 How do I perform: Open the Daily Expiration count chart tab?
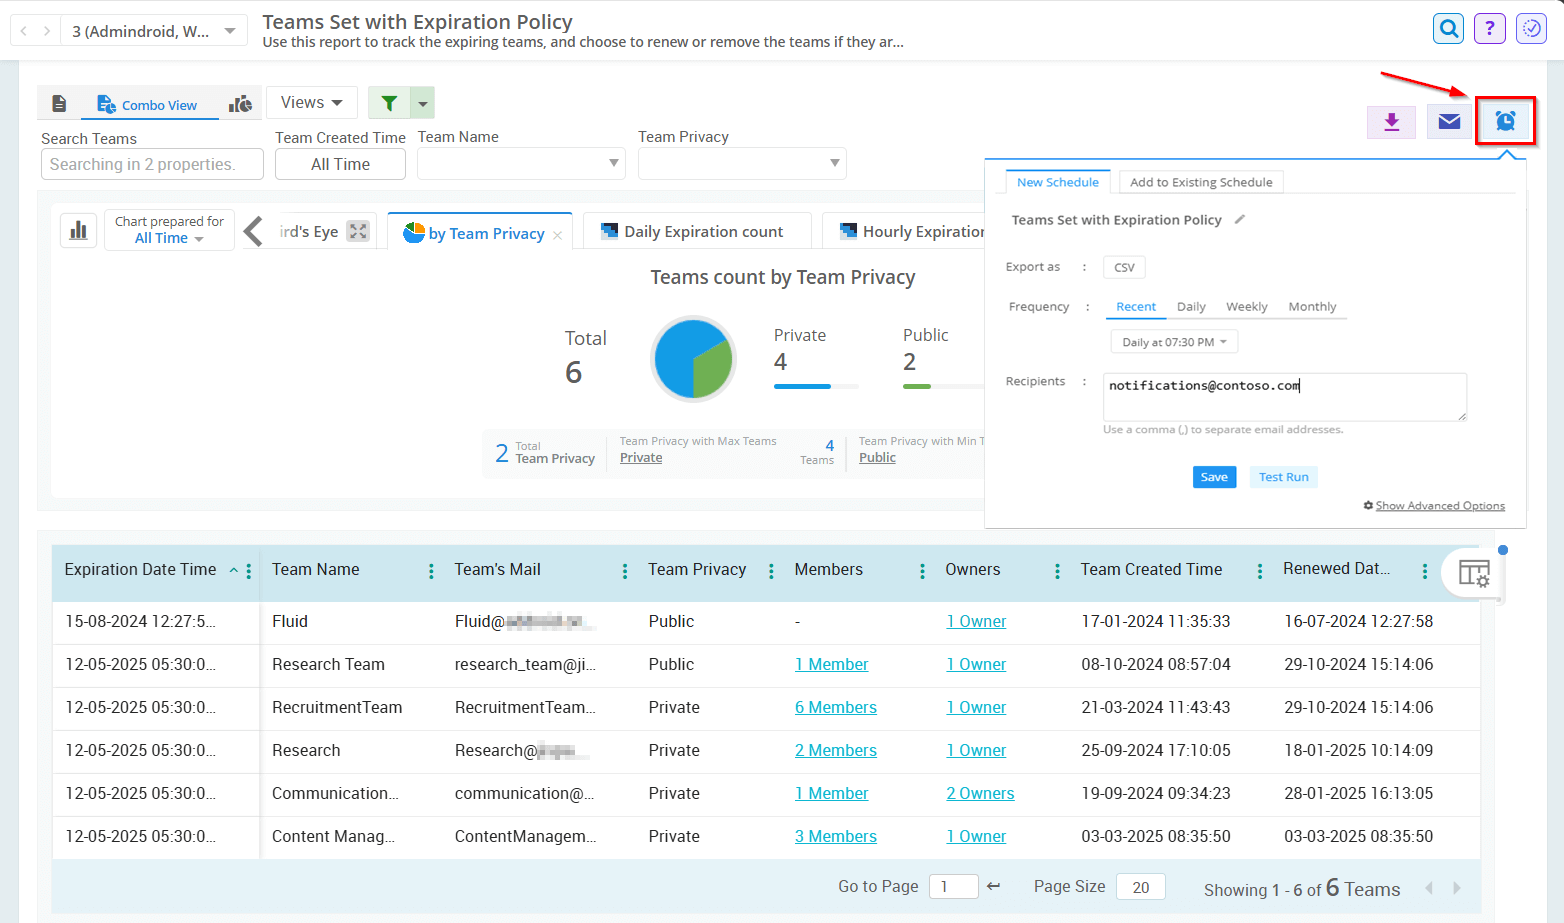(695, 232)
